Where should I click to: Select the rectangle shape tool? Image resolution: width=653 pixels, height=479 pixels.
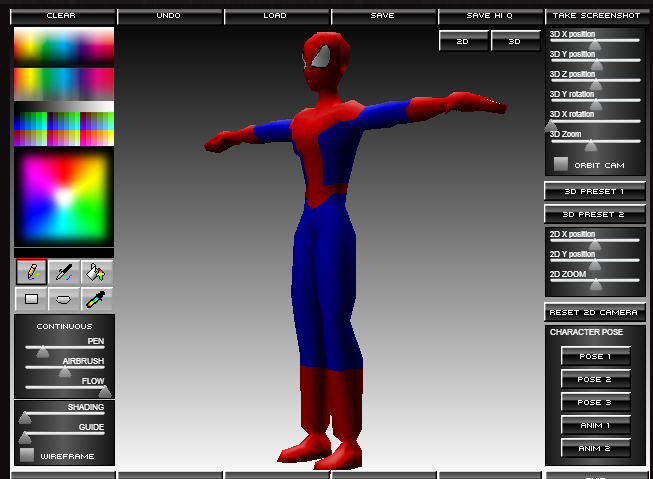32,299
